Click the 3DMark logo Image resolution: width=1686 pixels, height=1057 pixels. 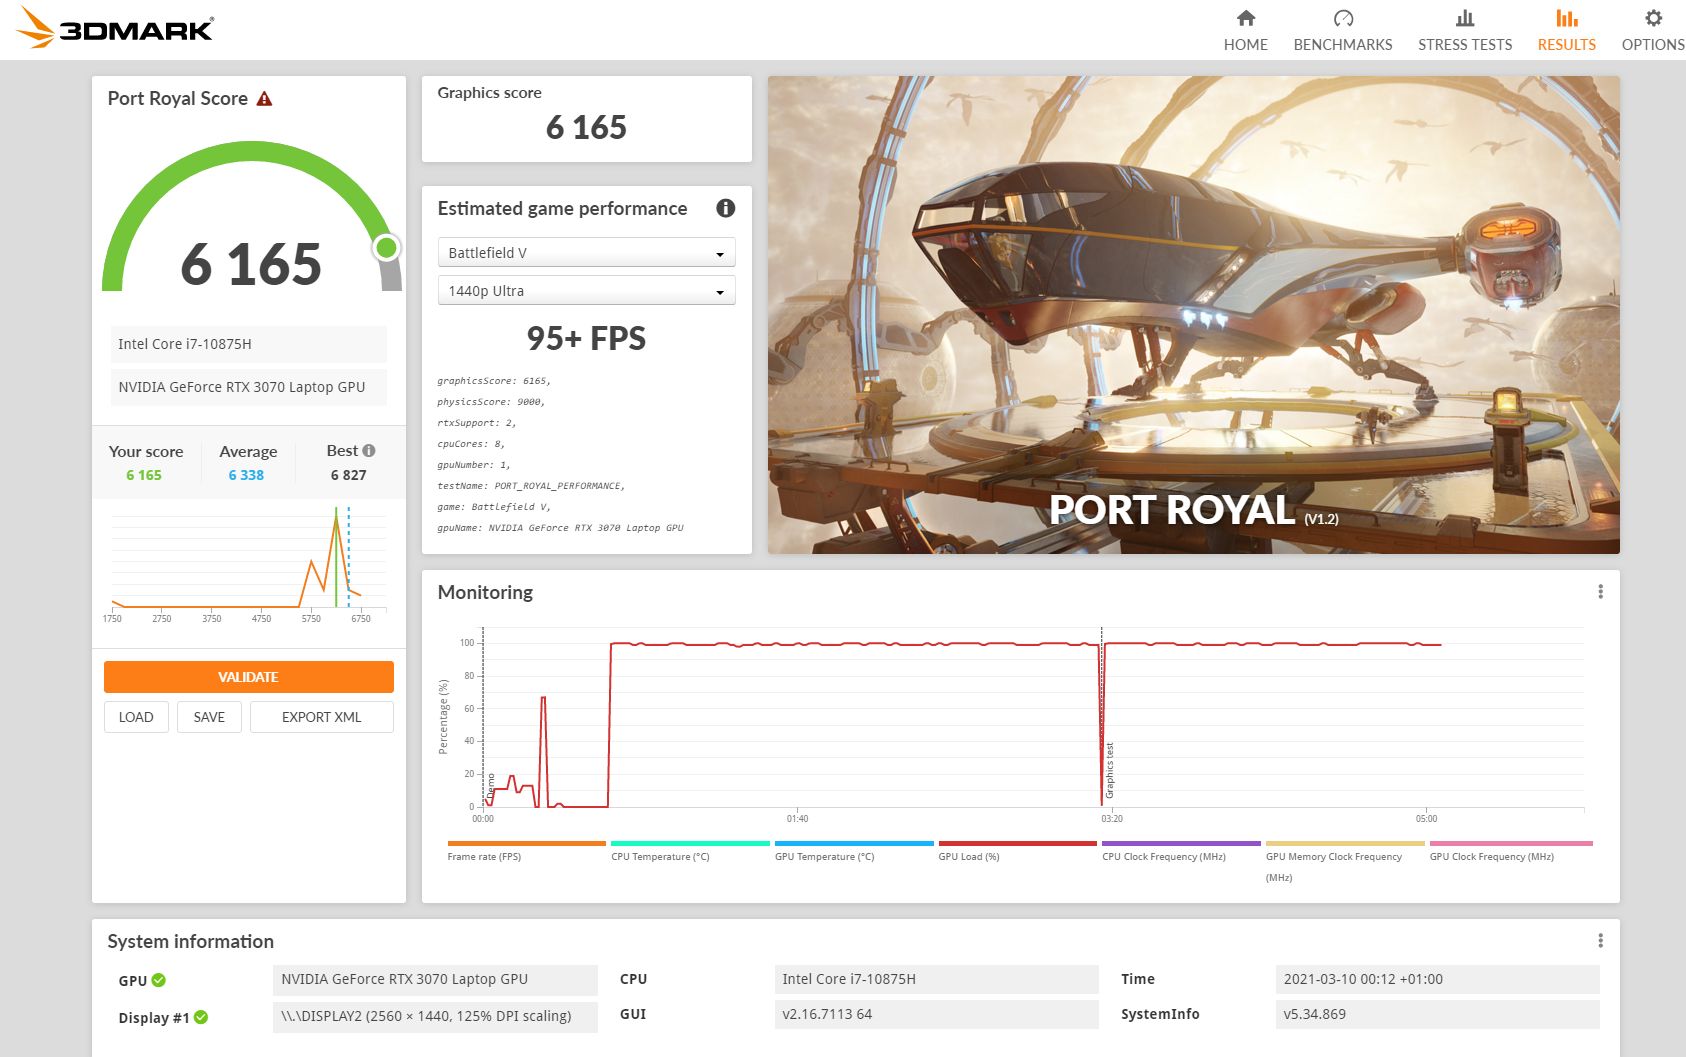point(115,28)
